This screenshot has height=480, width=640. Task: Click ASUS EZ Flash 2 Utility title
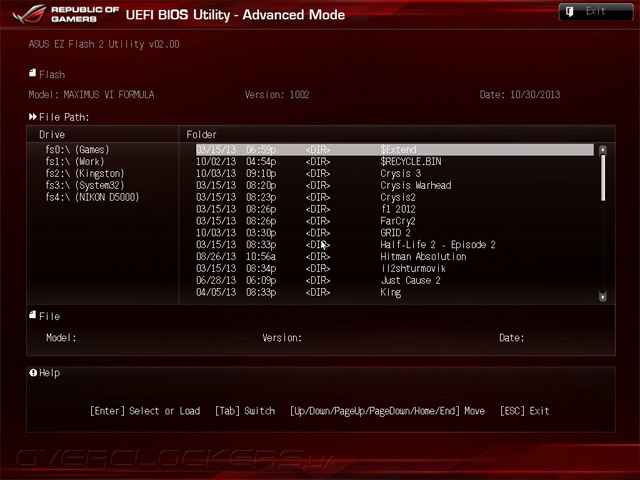click(104, 44)
